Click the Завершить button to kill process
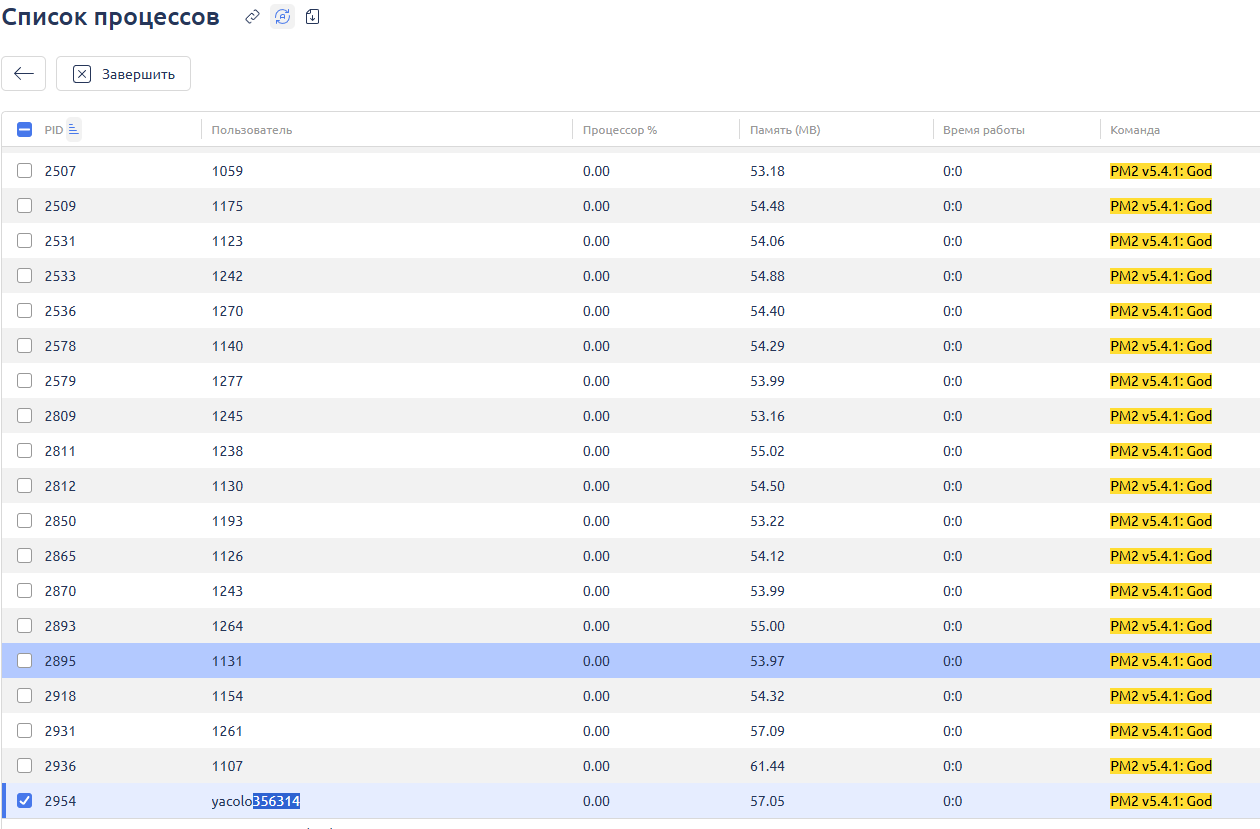Viewport: 1260px width, 829px height. 123,74
